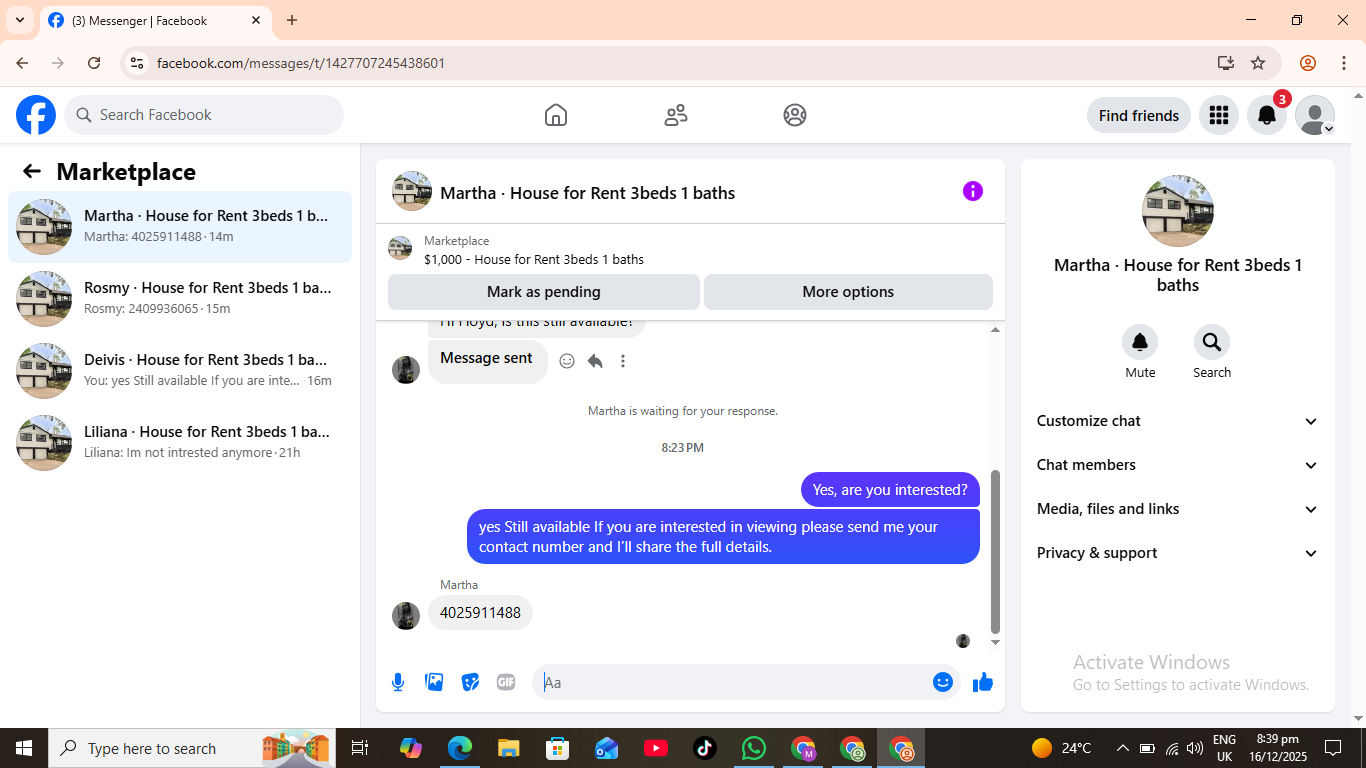
Task: Reply to the "Message sent" message
Action: [595, 361]
